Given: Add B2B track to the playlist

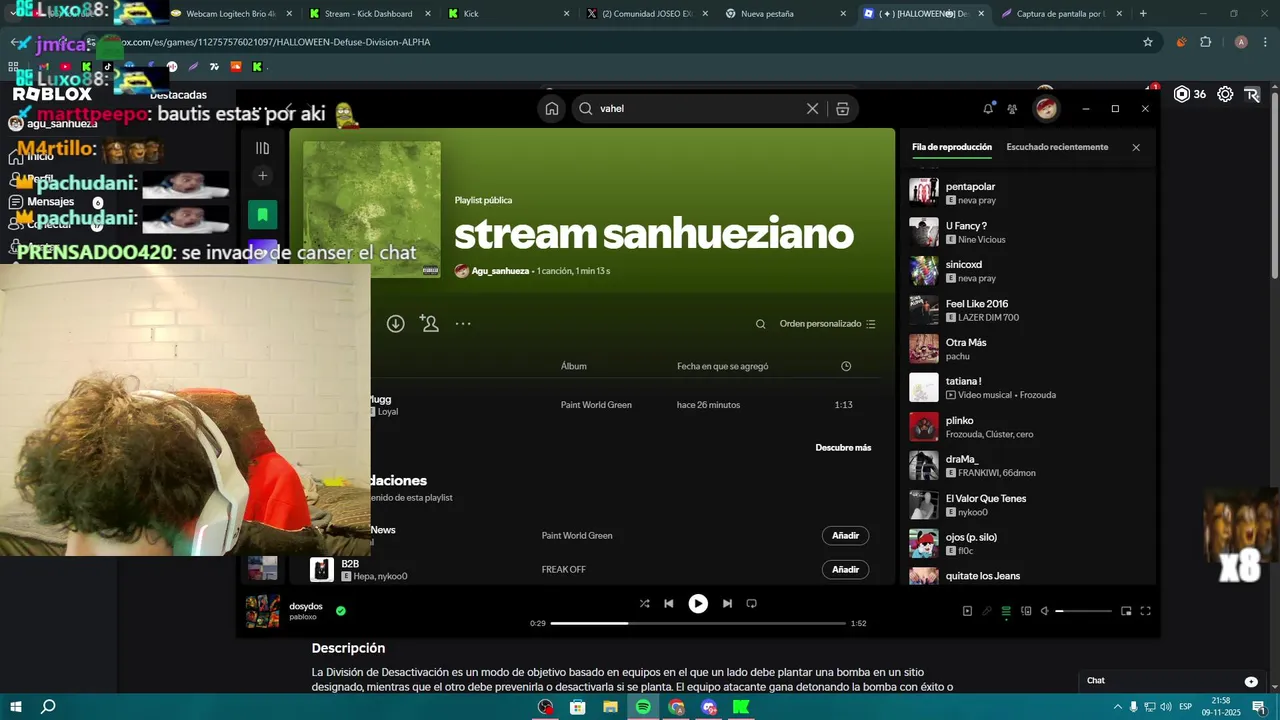Looking at the screenshot, I should pyautogui.click(x=845, y=569).
